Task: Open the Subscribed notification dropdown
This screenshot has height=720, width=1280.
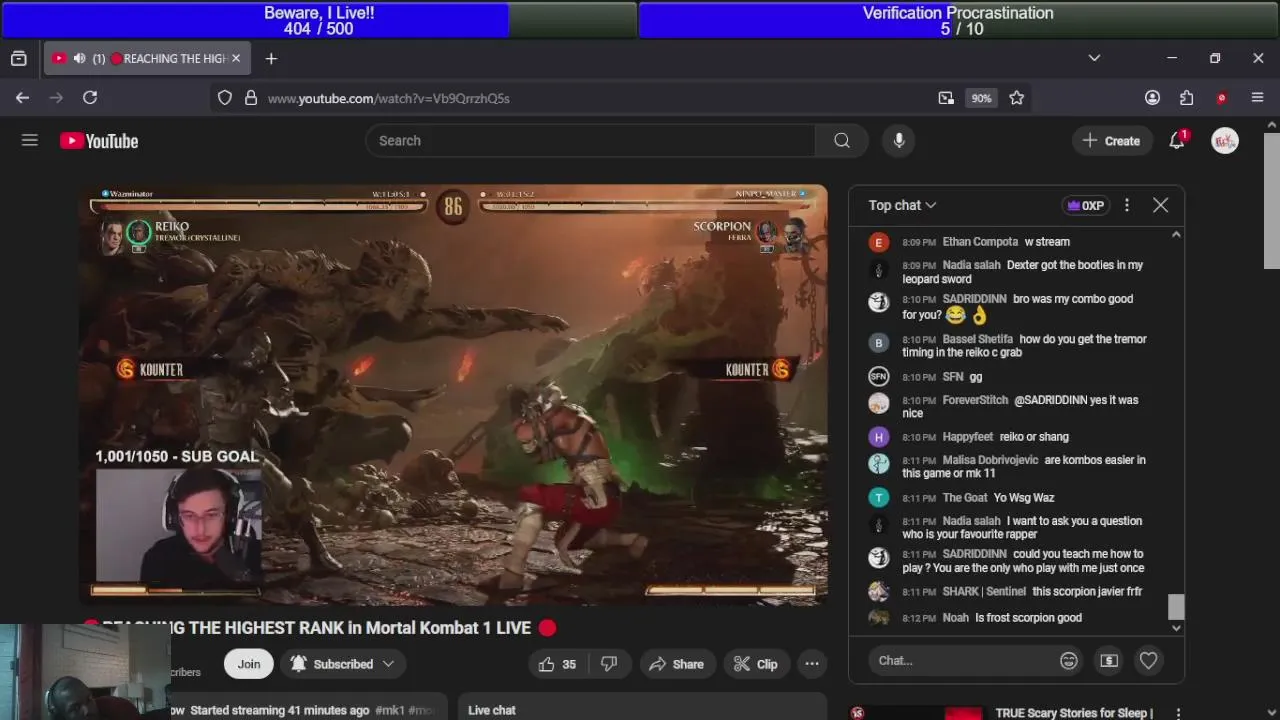Action: [x=342, y=664]
